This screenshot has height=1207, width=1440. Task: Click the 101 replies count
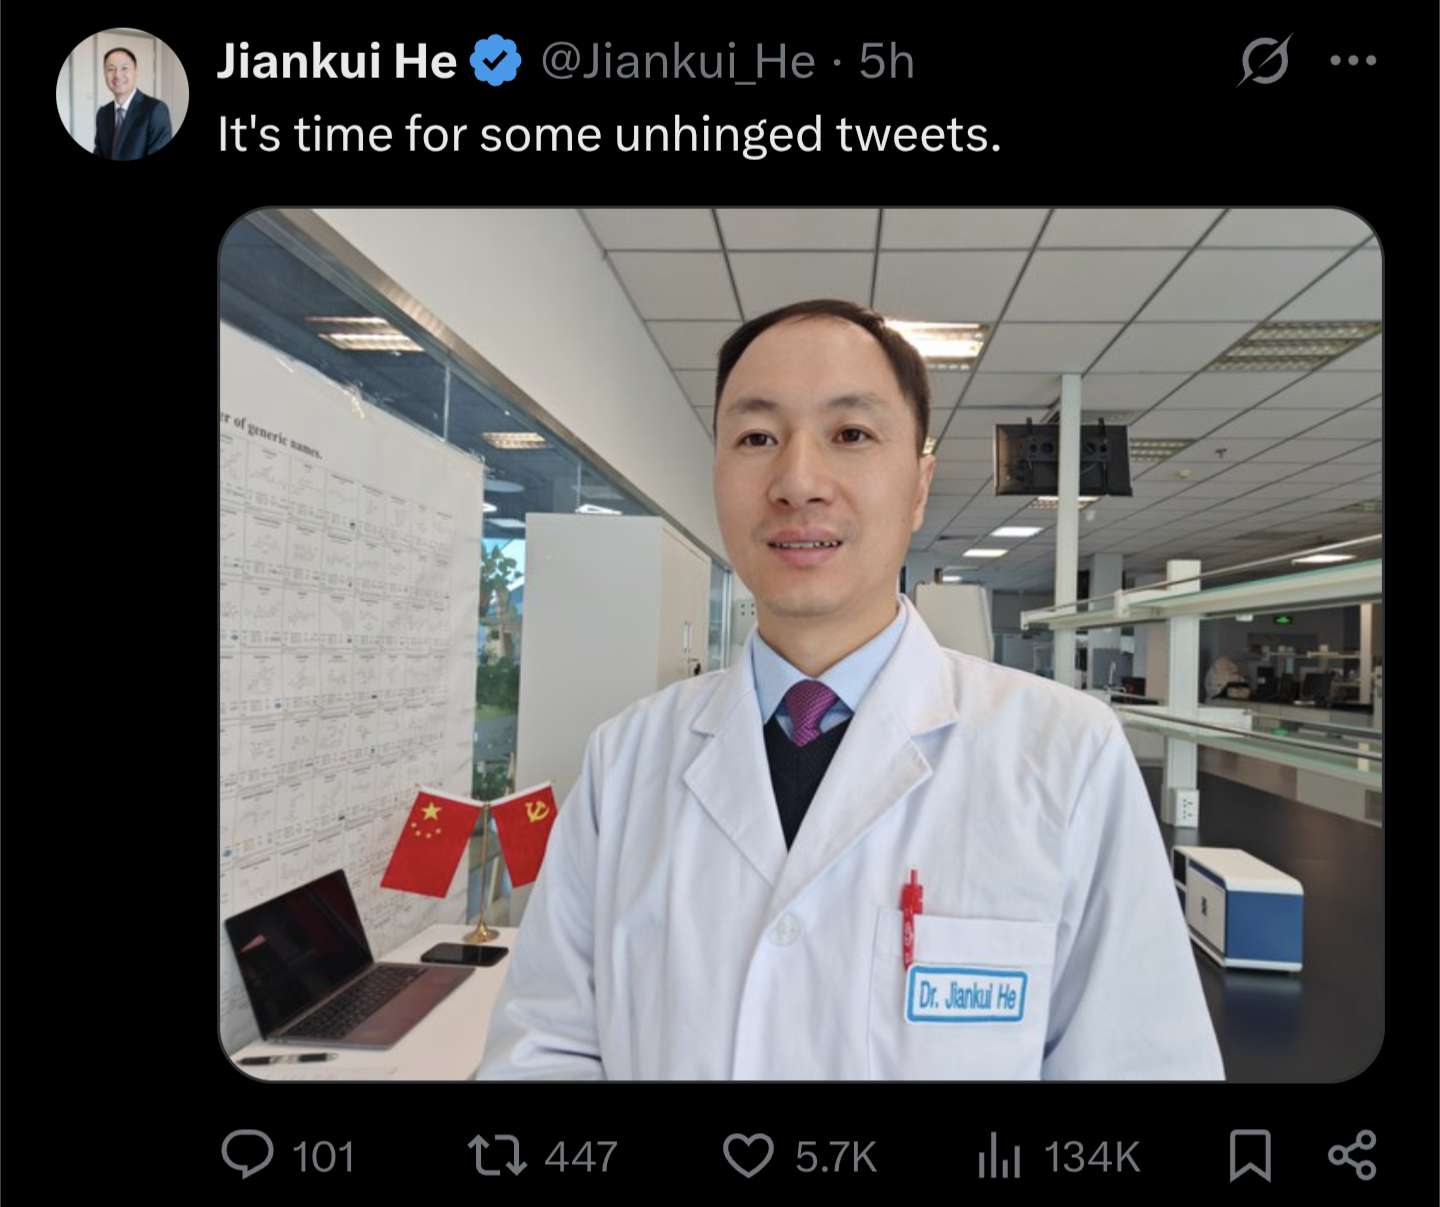pos(323,1157)
